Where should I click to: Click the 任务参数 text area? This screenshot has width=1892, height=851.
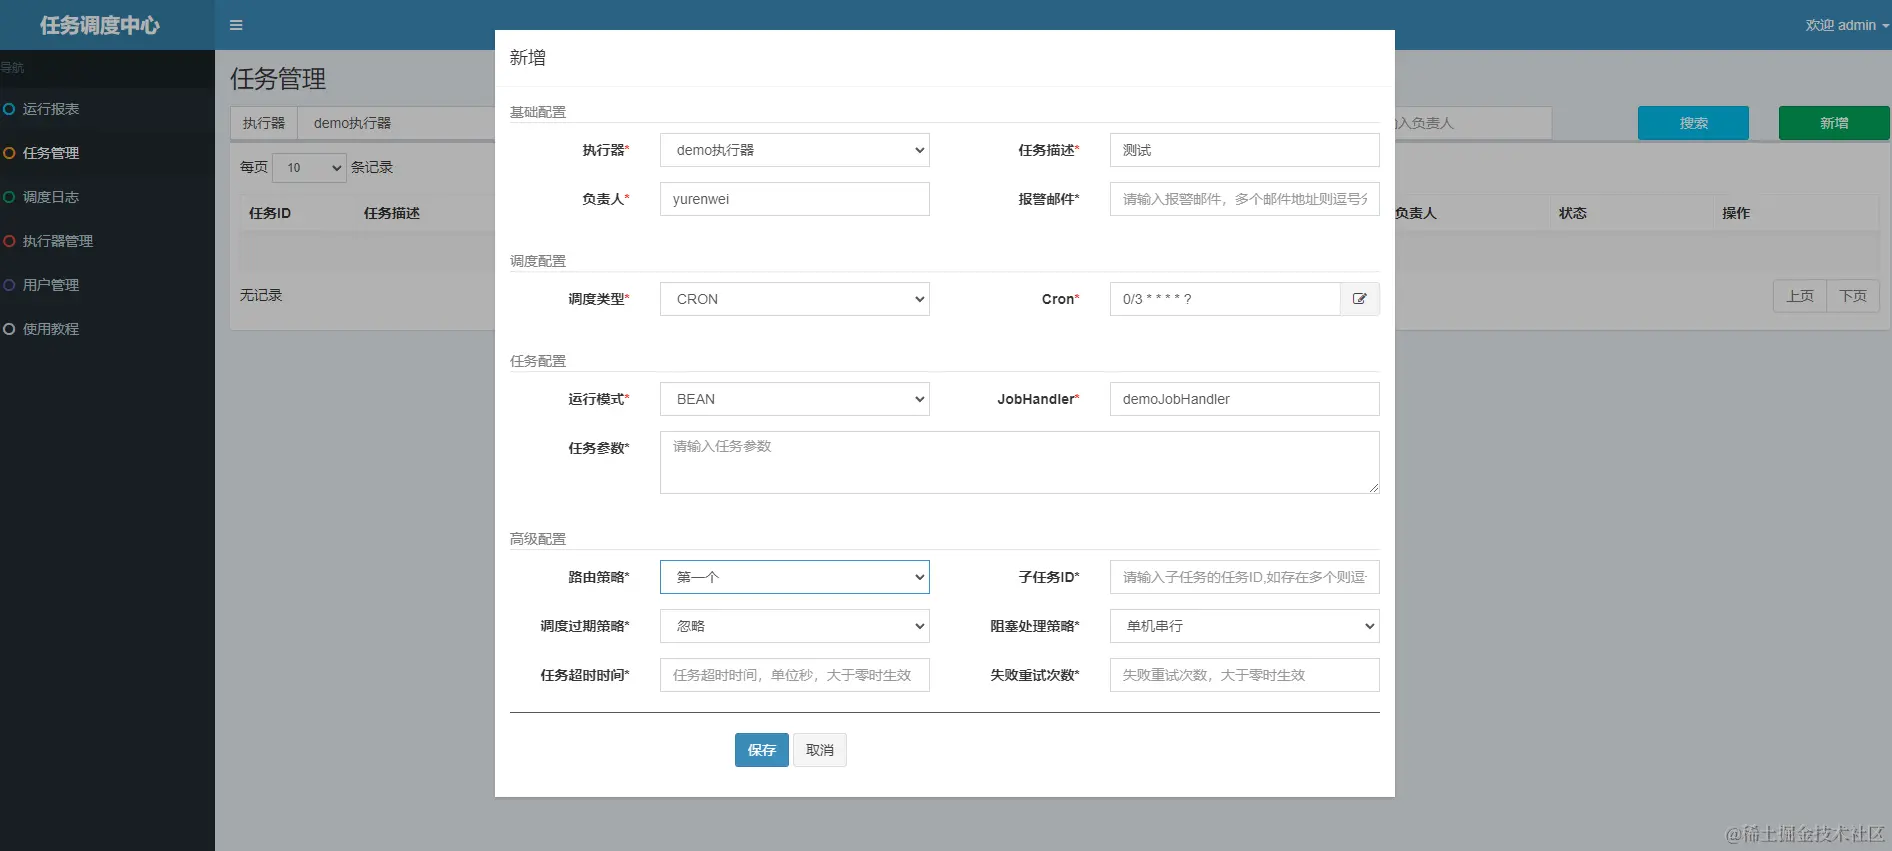click(x=1020, y=462)
